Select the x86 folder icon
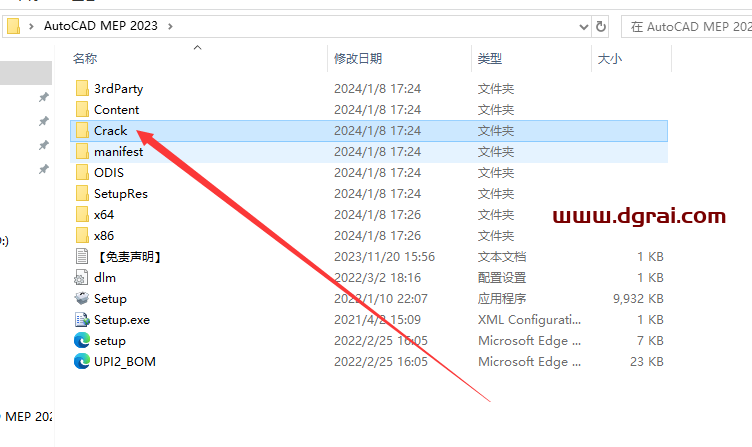 (x=82, y=236)
